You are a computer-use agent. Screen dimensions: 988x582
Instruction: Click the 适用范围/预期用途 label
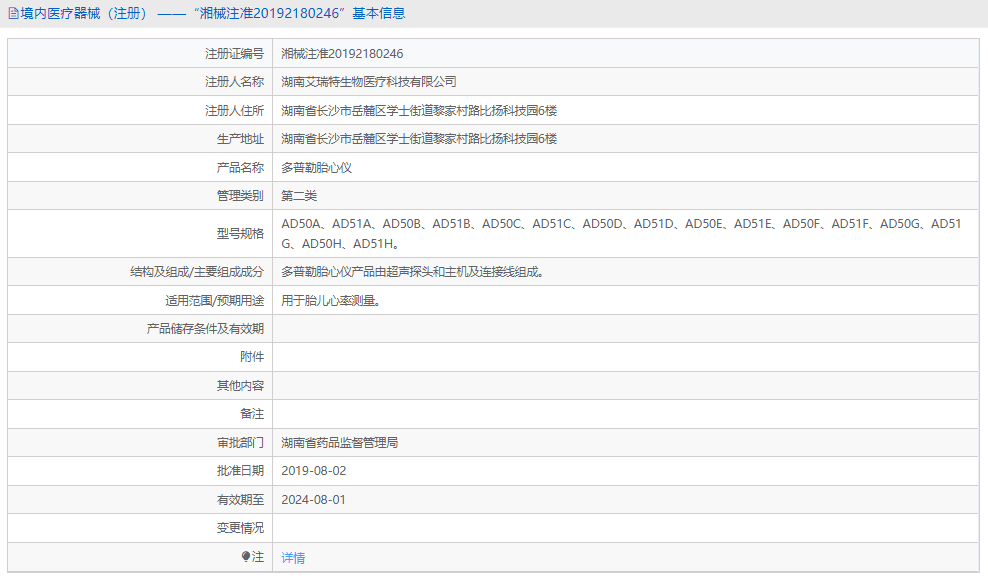pos(215,301)
